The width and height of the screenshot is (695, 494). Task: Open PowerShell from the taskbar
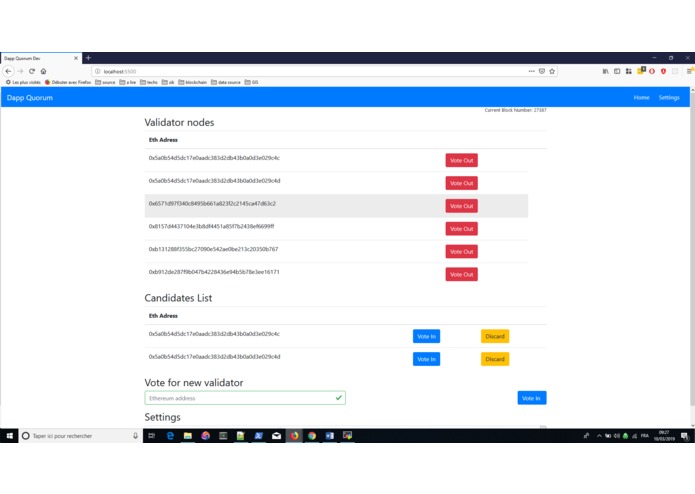coord(258,436)
